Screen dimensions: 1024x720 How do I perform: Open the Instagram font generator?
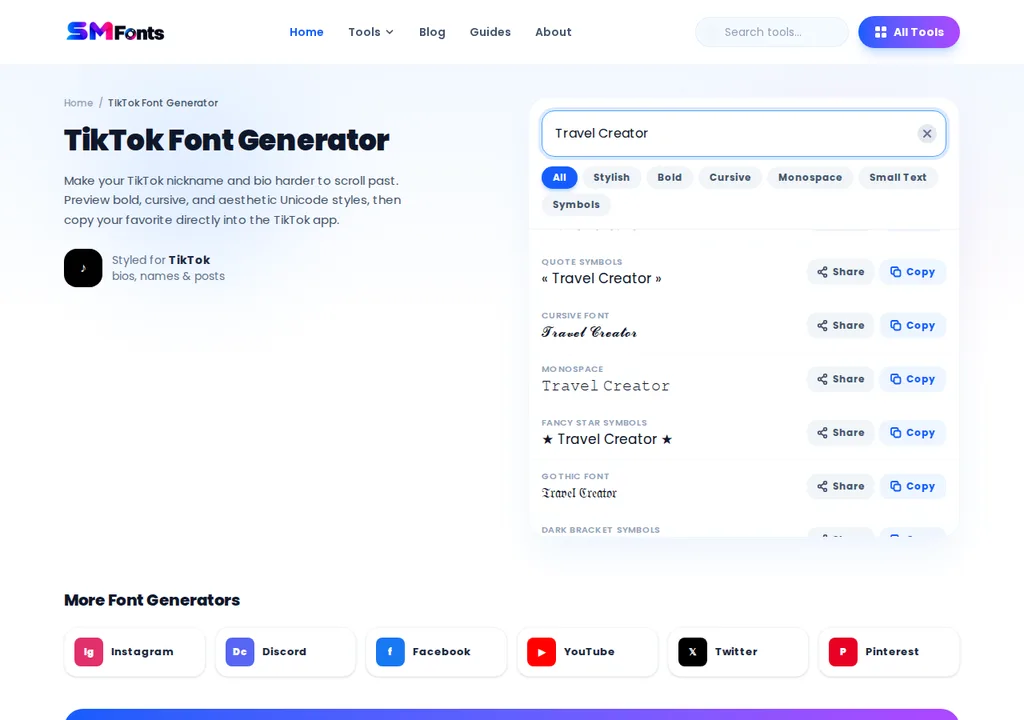(135, 652)
